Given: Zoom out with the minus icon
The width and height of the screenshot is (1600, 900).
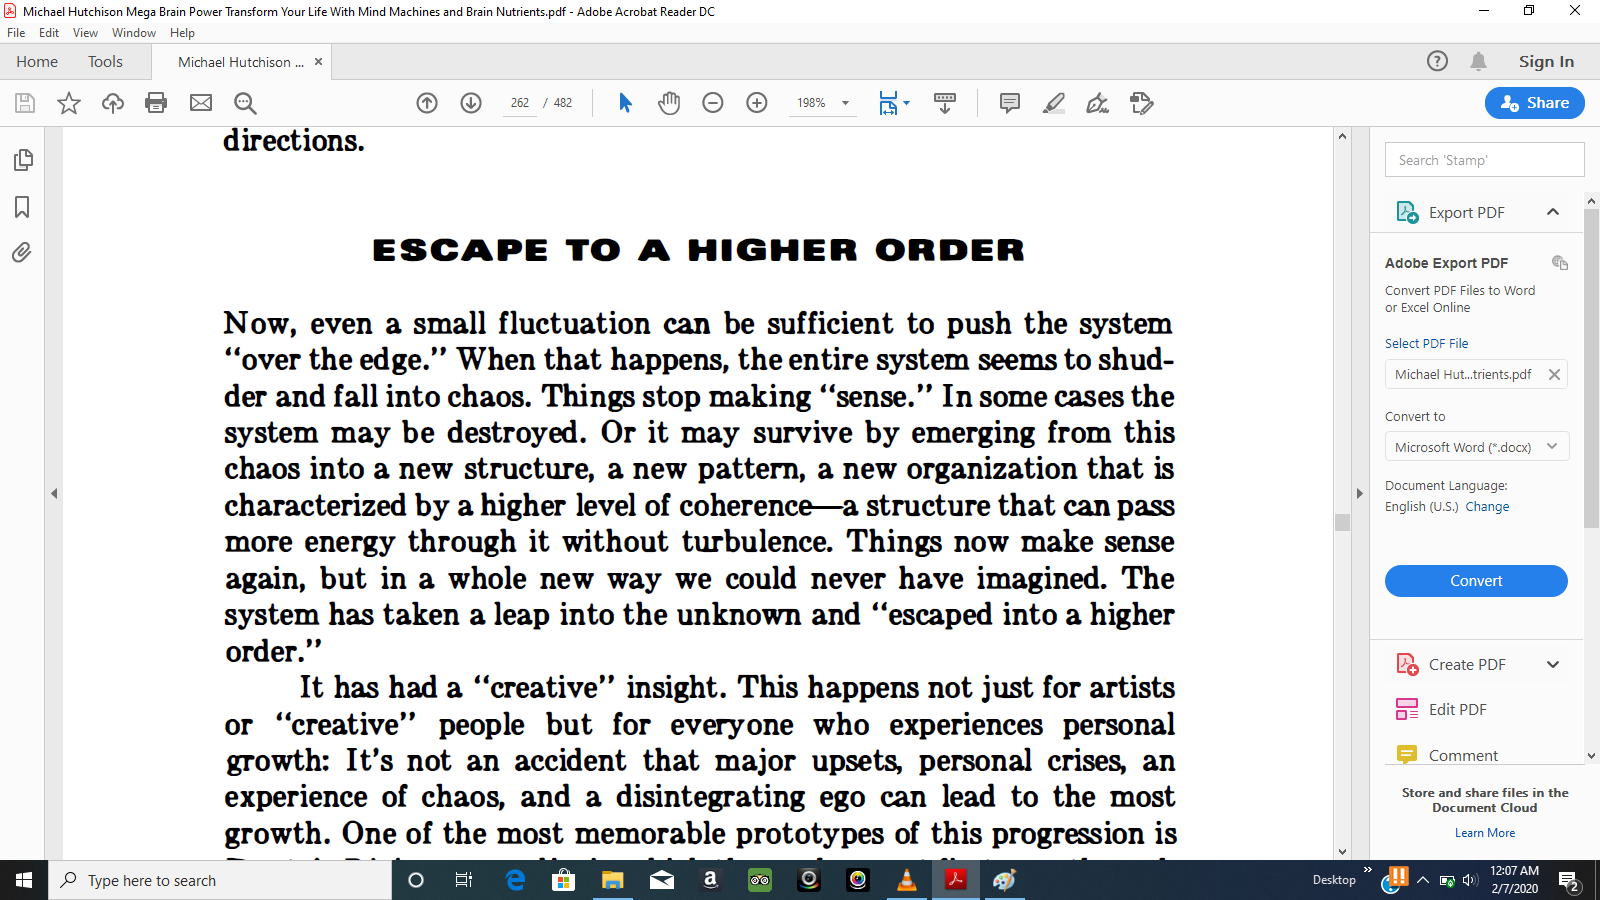Looking at the screenshot, I should (713, 103).
